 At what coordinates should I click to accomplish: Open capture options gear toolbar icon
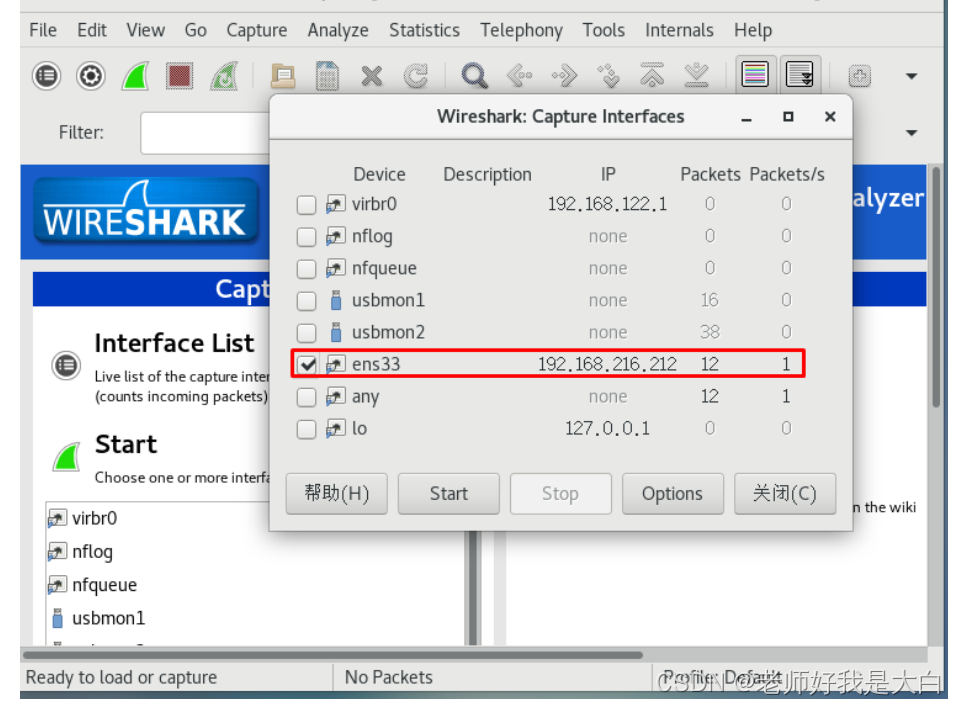pos(91,76)
